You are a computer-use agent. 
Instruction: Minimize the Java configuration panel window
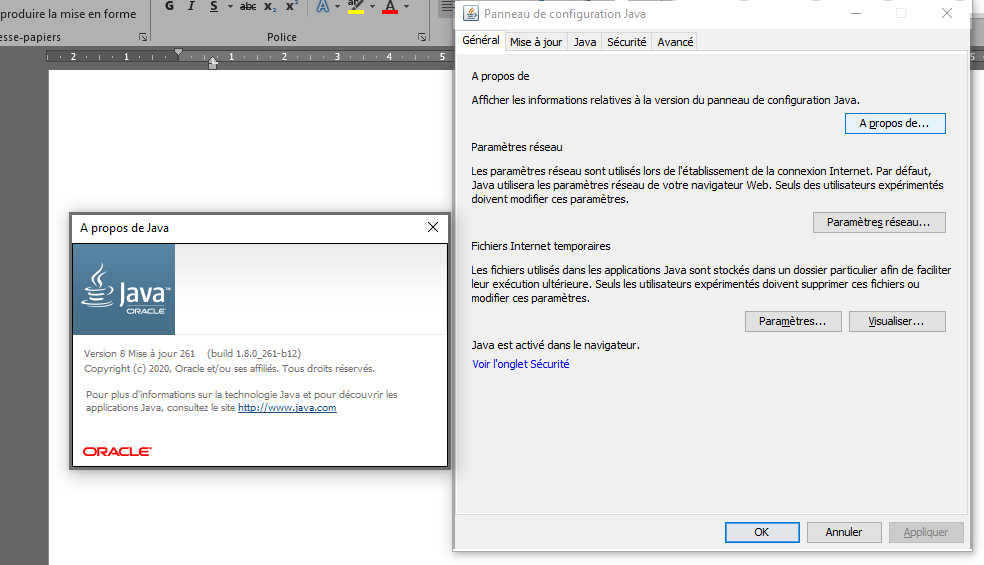tap(856, 13)
